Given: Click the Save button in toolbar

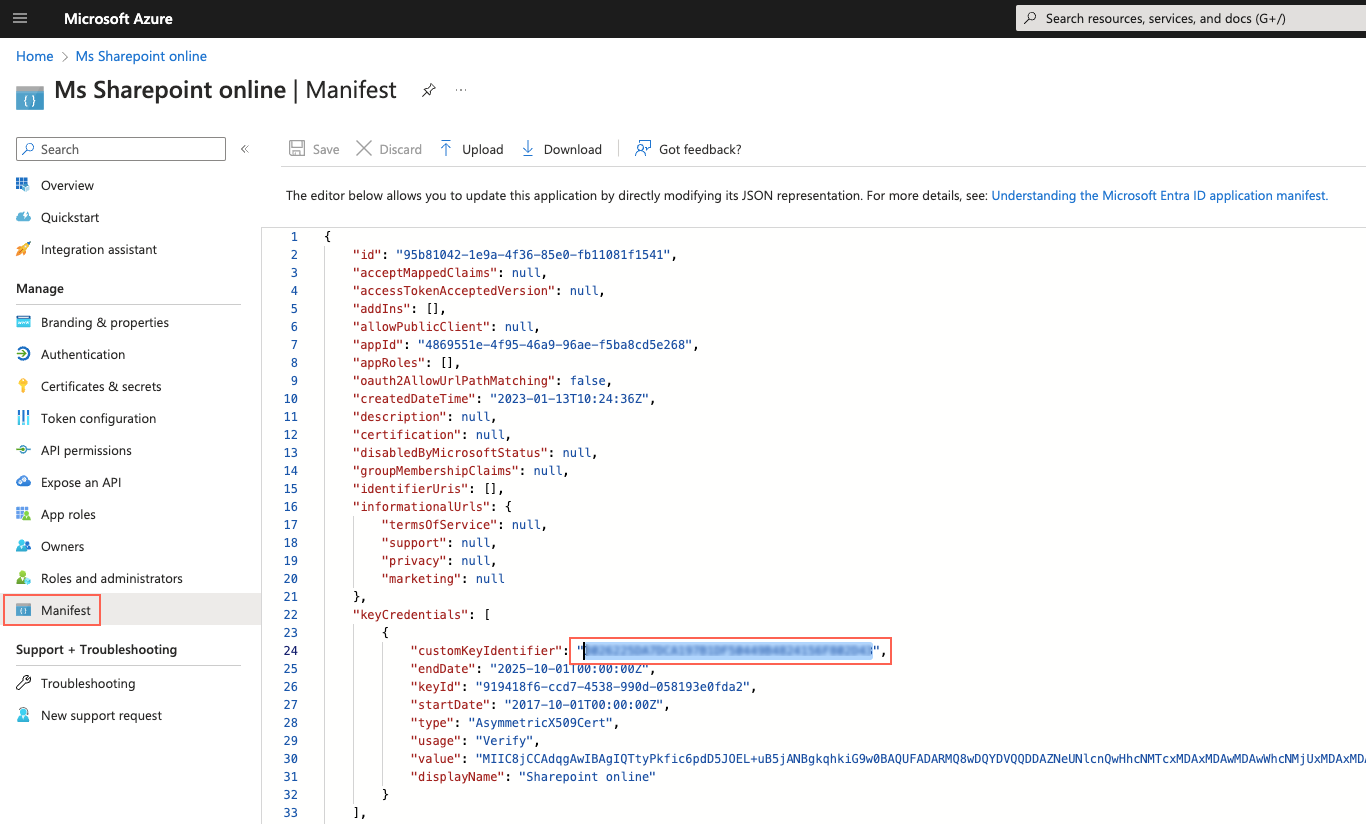Looking at the screenshot, I should click(x=314, y=149).
